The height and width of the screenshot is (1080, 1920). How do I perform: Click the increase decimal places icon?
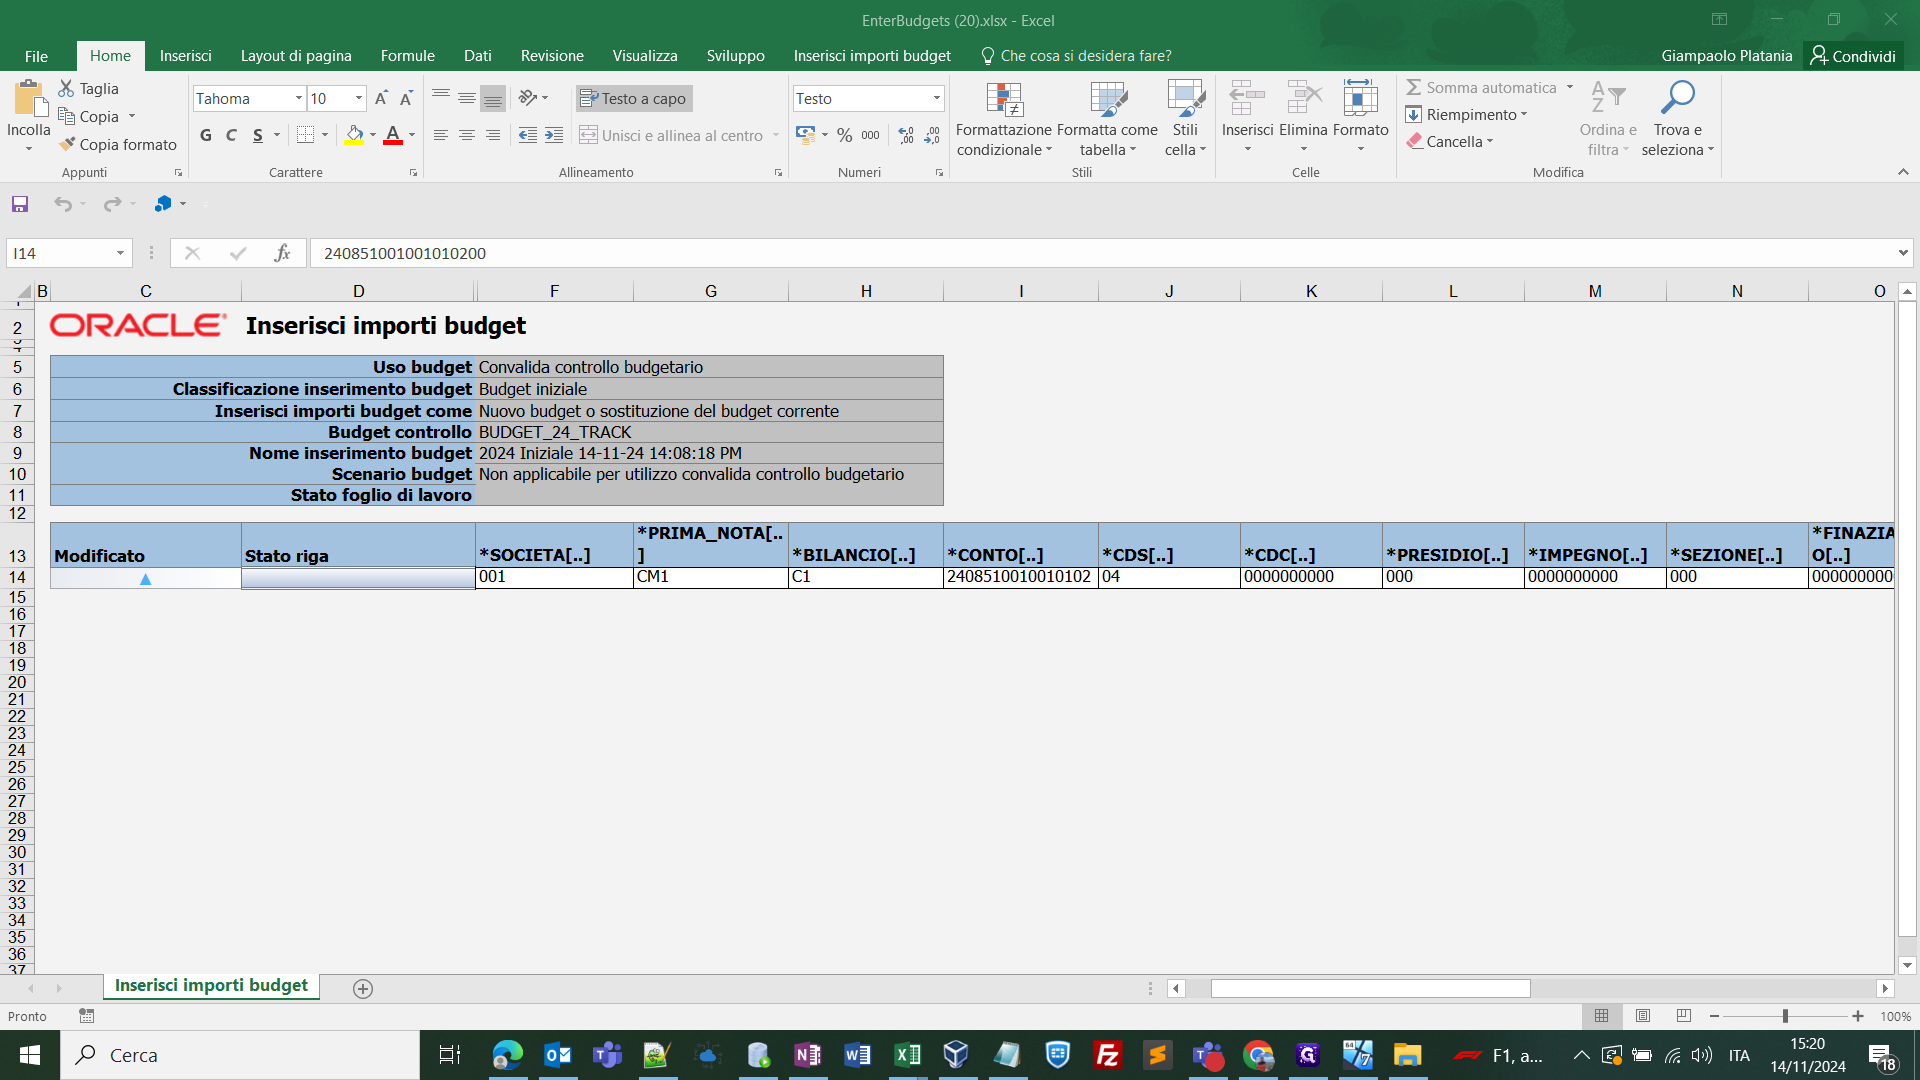[906, 135]
